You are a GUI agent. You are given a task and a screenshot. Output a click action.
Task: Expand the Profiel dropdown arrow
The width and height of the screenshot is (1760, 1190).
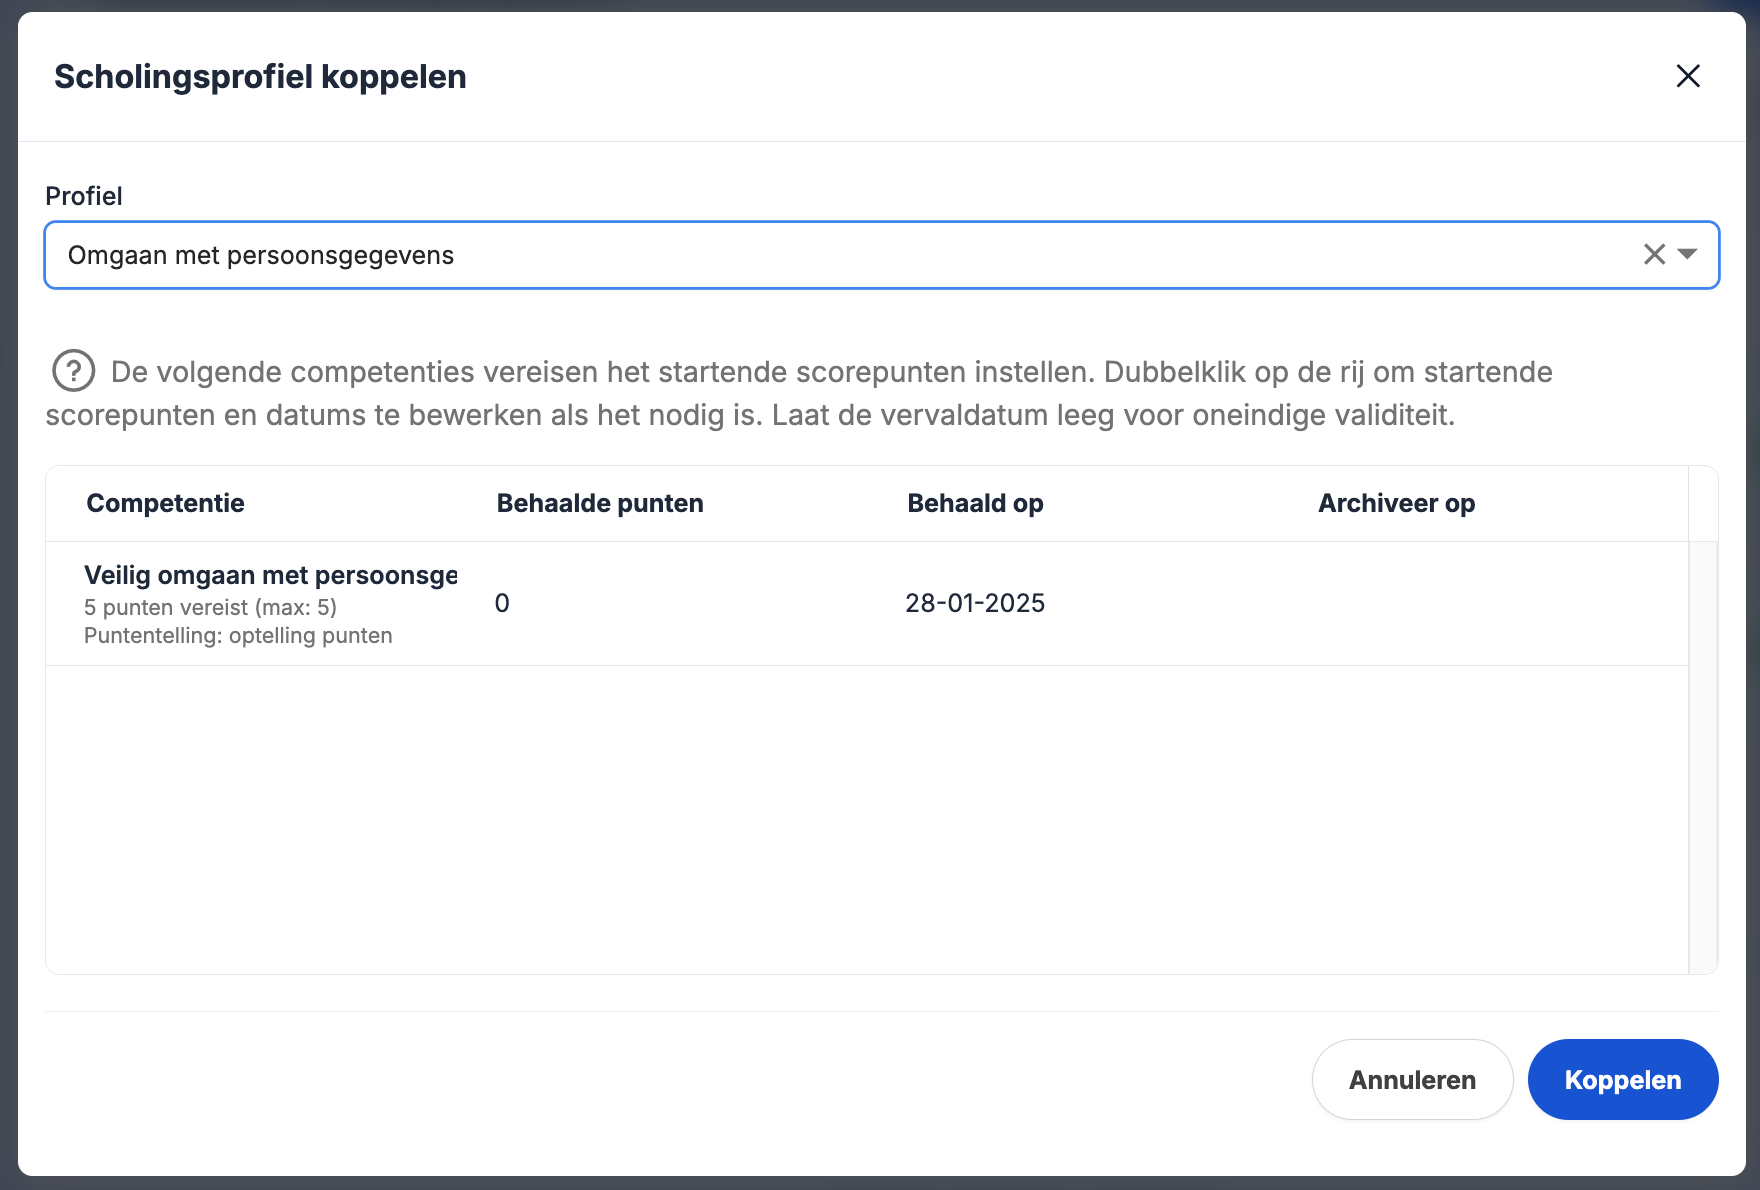pyautogui.click(x=1688, y=255)
